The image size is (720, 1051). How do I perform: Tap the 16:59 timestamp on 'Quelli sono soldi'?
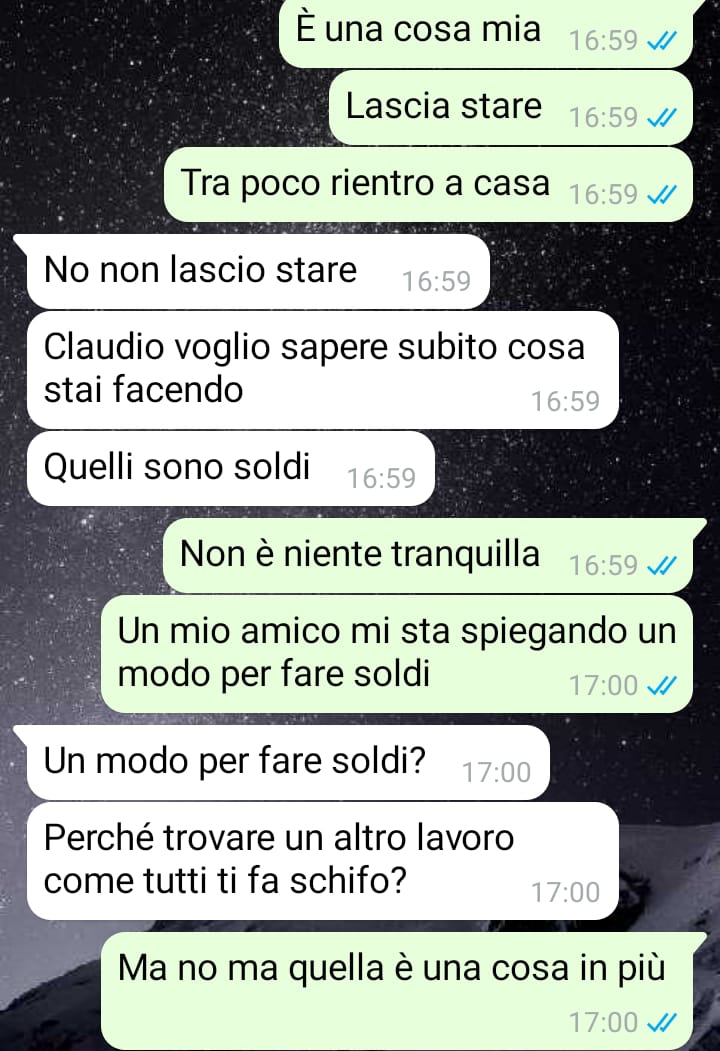pos(381,479)
